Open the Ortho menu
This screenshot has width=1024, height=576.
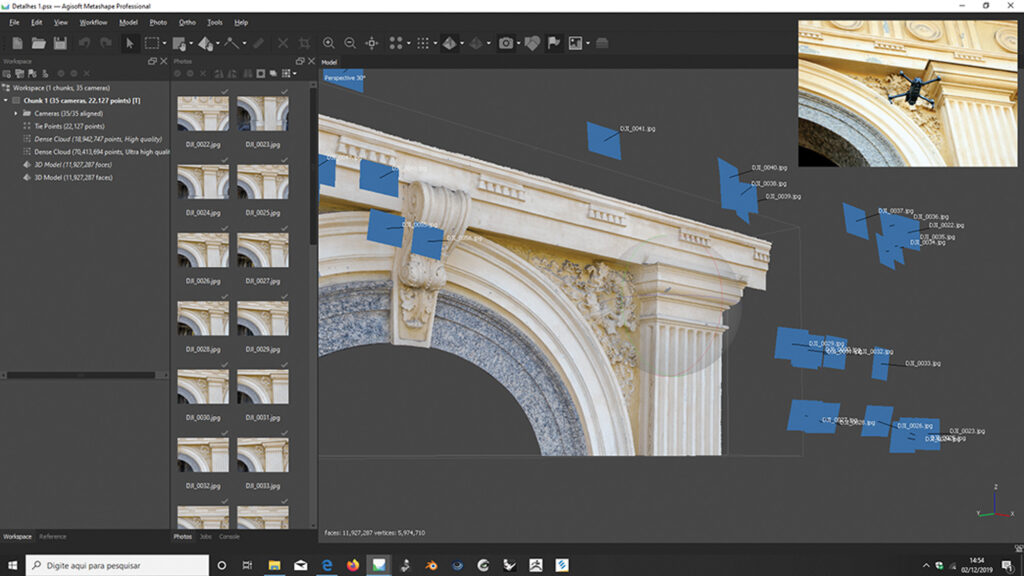tap(187, 22)
